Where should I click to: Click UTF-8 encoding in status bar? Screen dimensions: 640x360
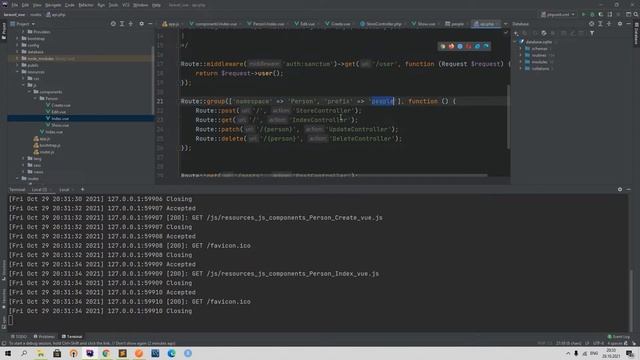pos(598,343)
